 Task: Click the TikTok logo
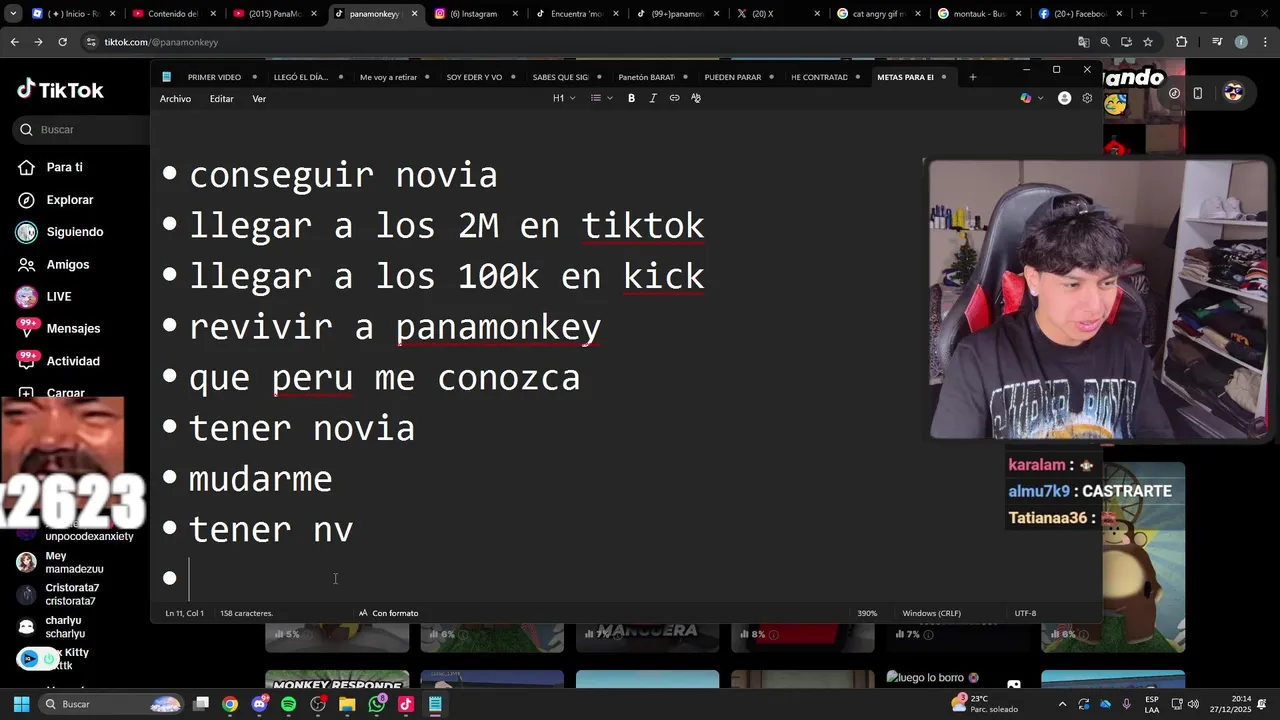coord(60,90)
